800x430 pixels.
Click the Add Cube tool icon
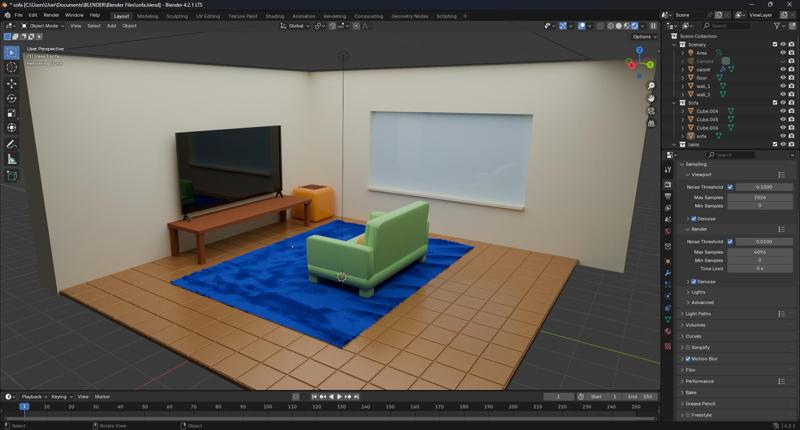12,176
